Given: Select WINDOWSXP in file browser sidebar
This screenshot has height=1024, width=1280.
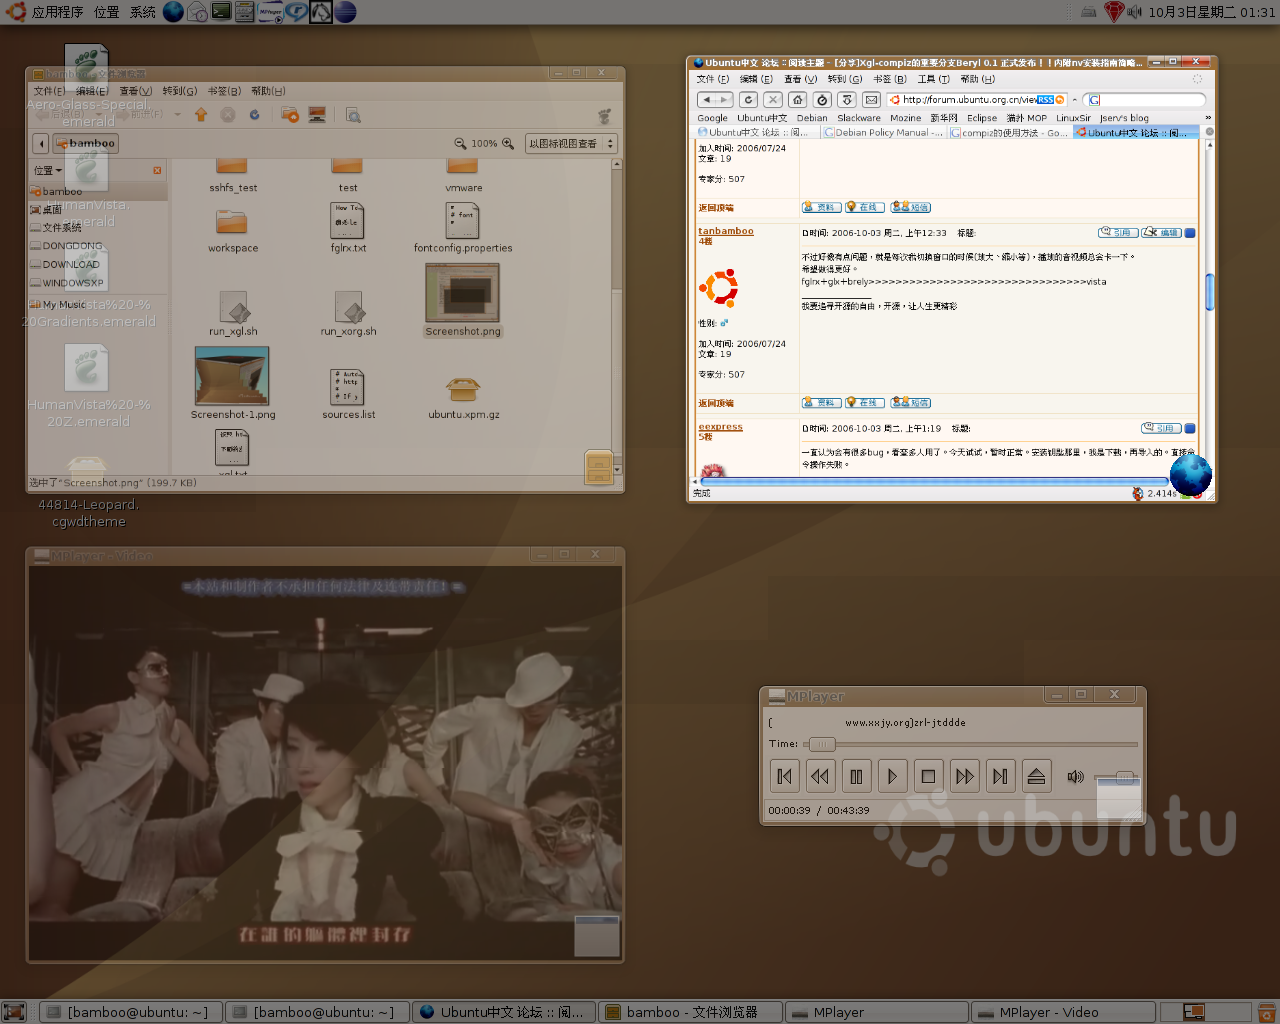Looking at the screenshot, I should [x=72, y=282].
